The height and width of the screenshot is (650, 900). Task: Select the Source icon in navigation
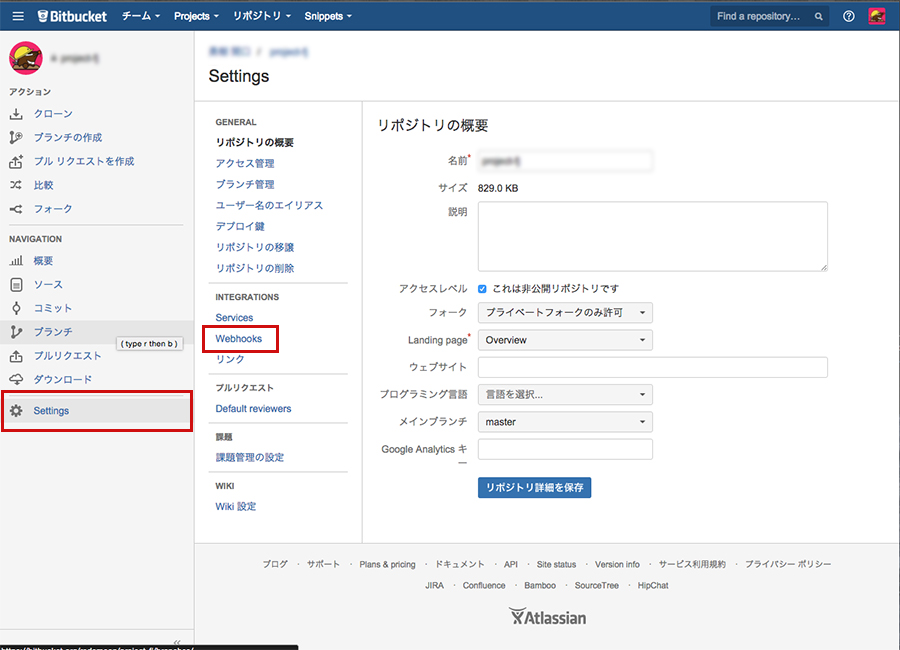(15, 284)
